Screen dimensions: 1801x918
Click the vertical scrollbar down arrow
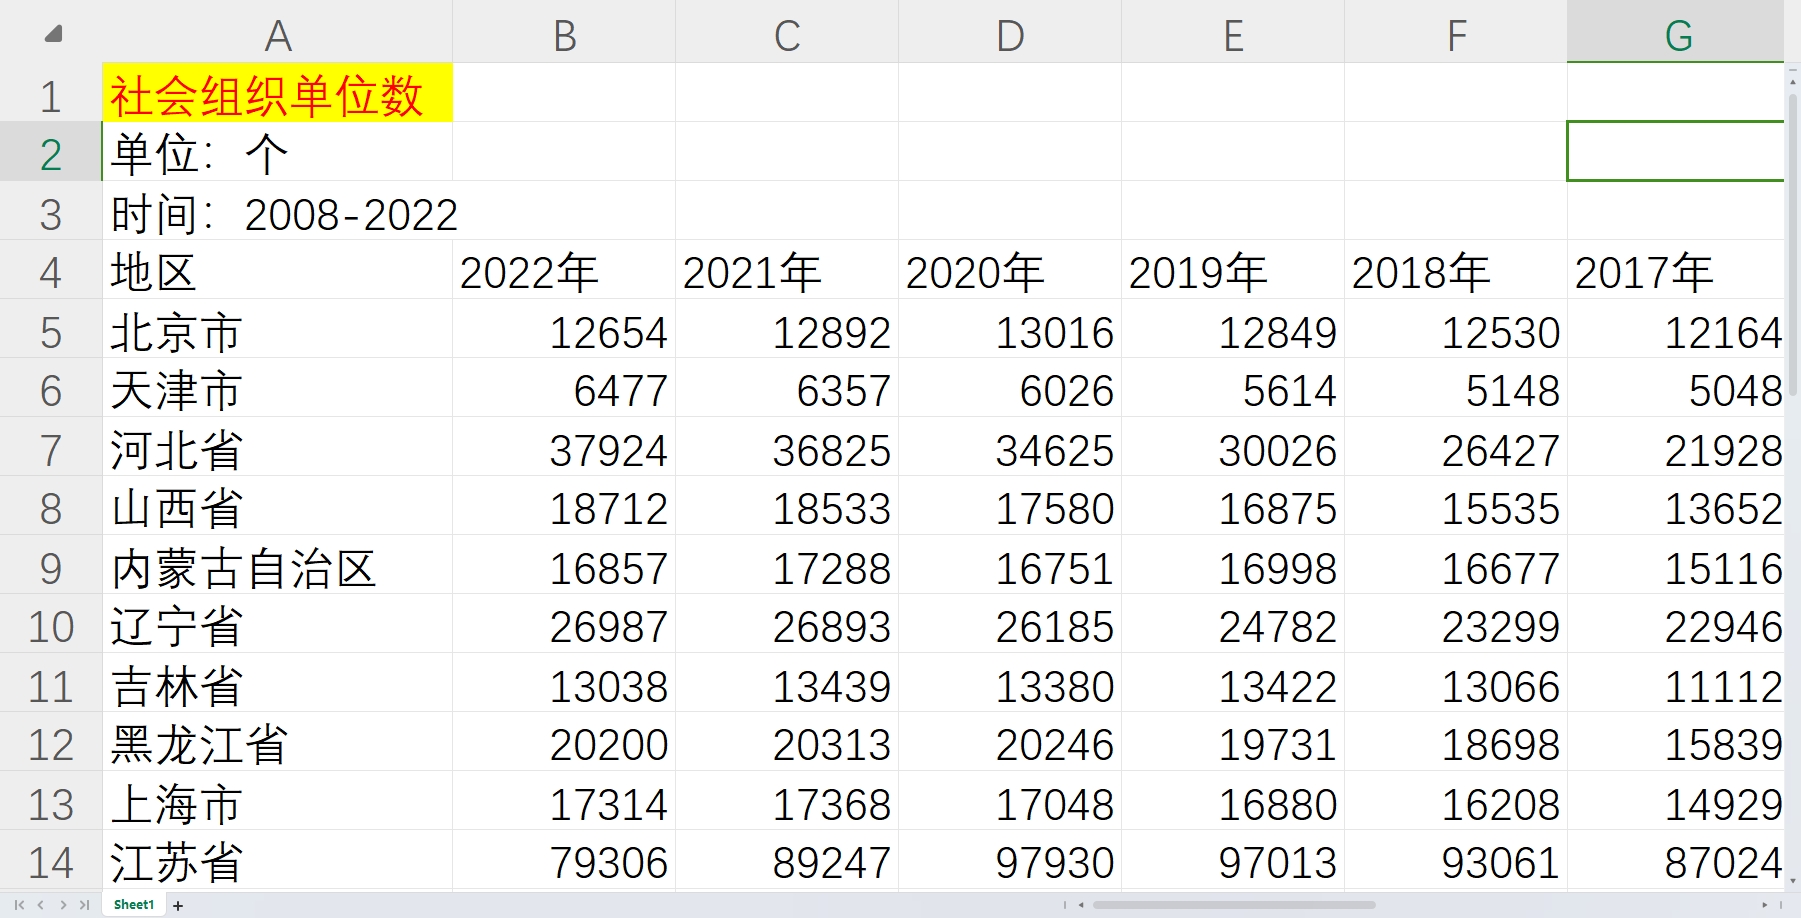click(1792, 880)
